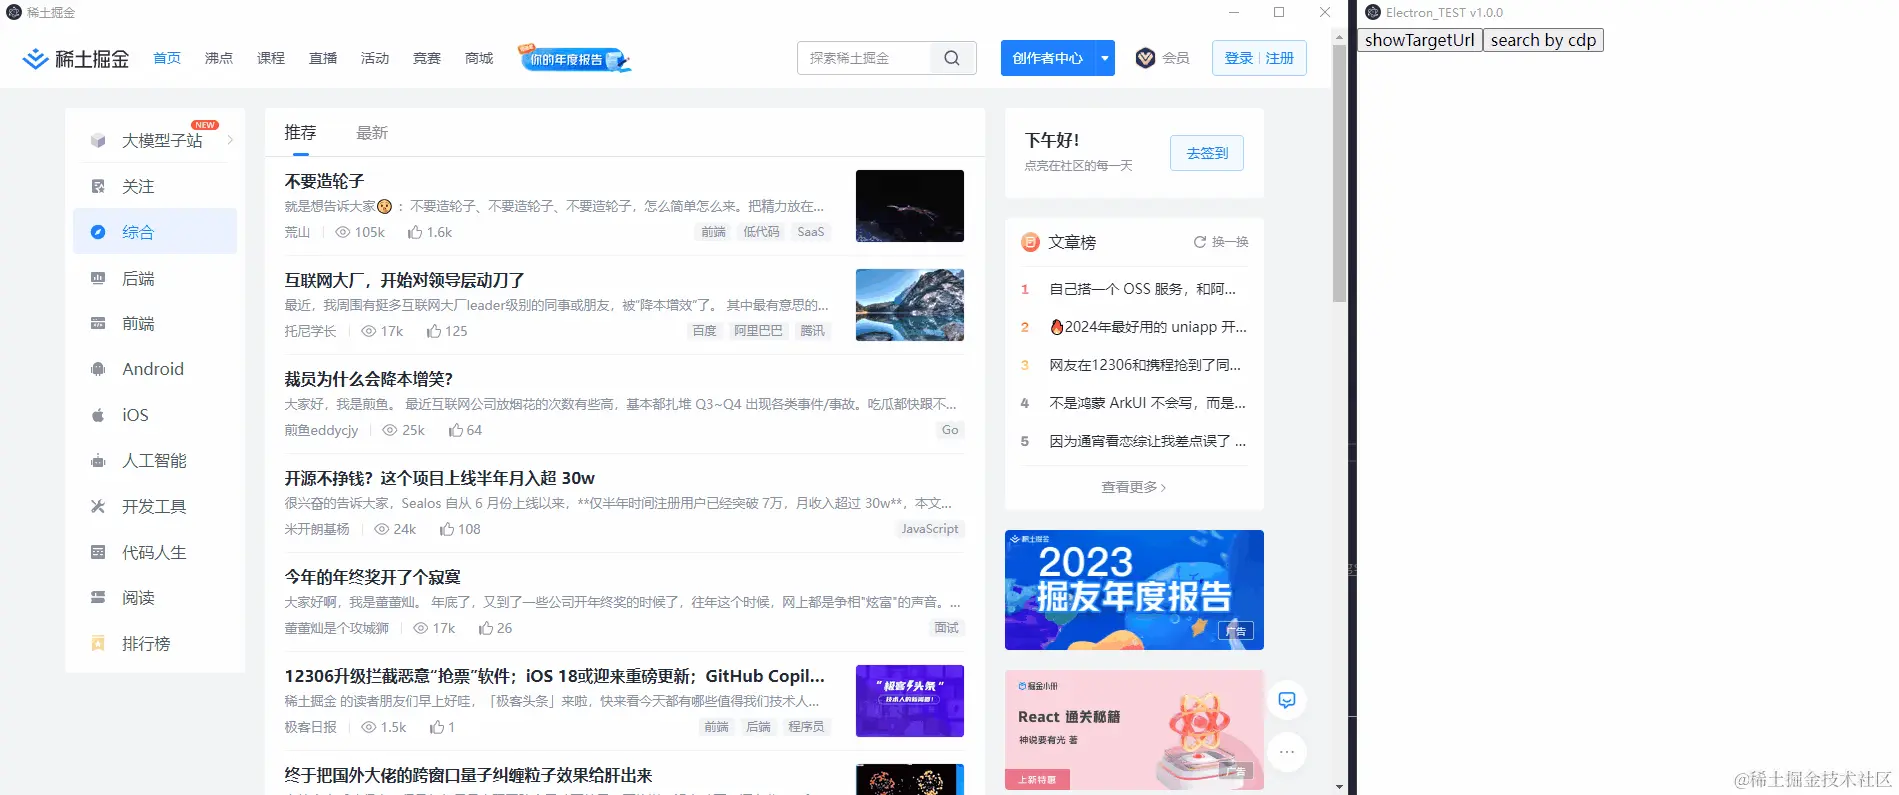Expand 查看更多 in article ranking

pos(1133,487)
